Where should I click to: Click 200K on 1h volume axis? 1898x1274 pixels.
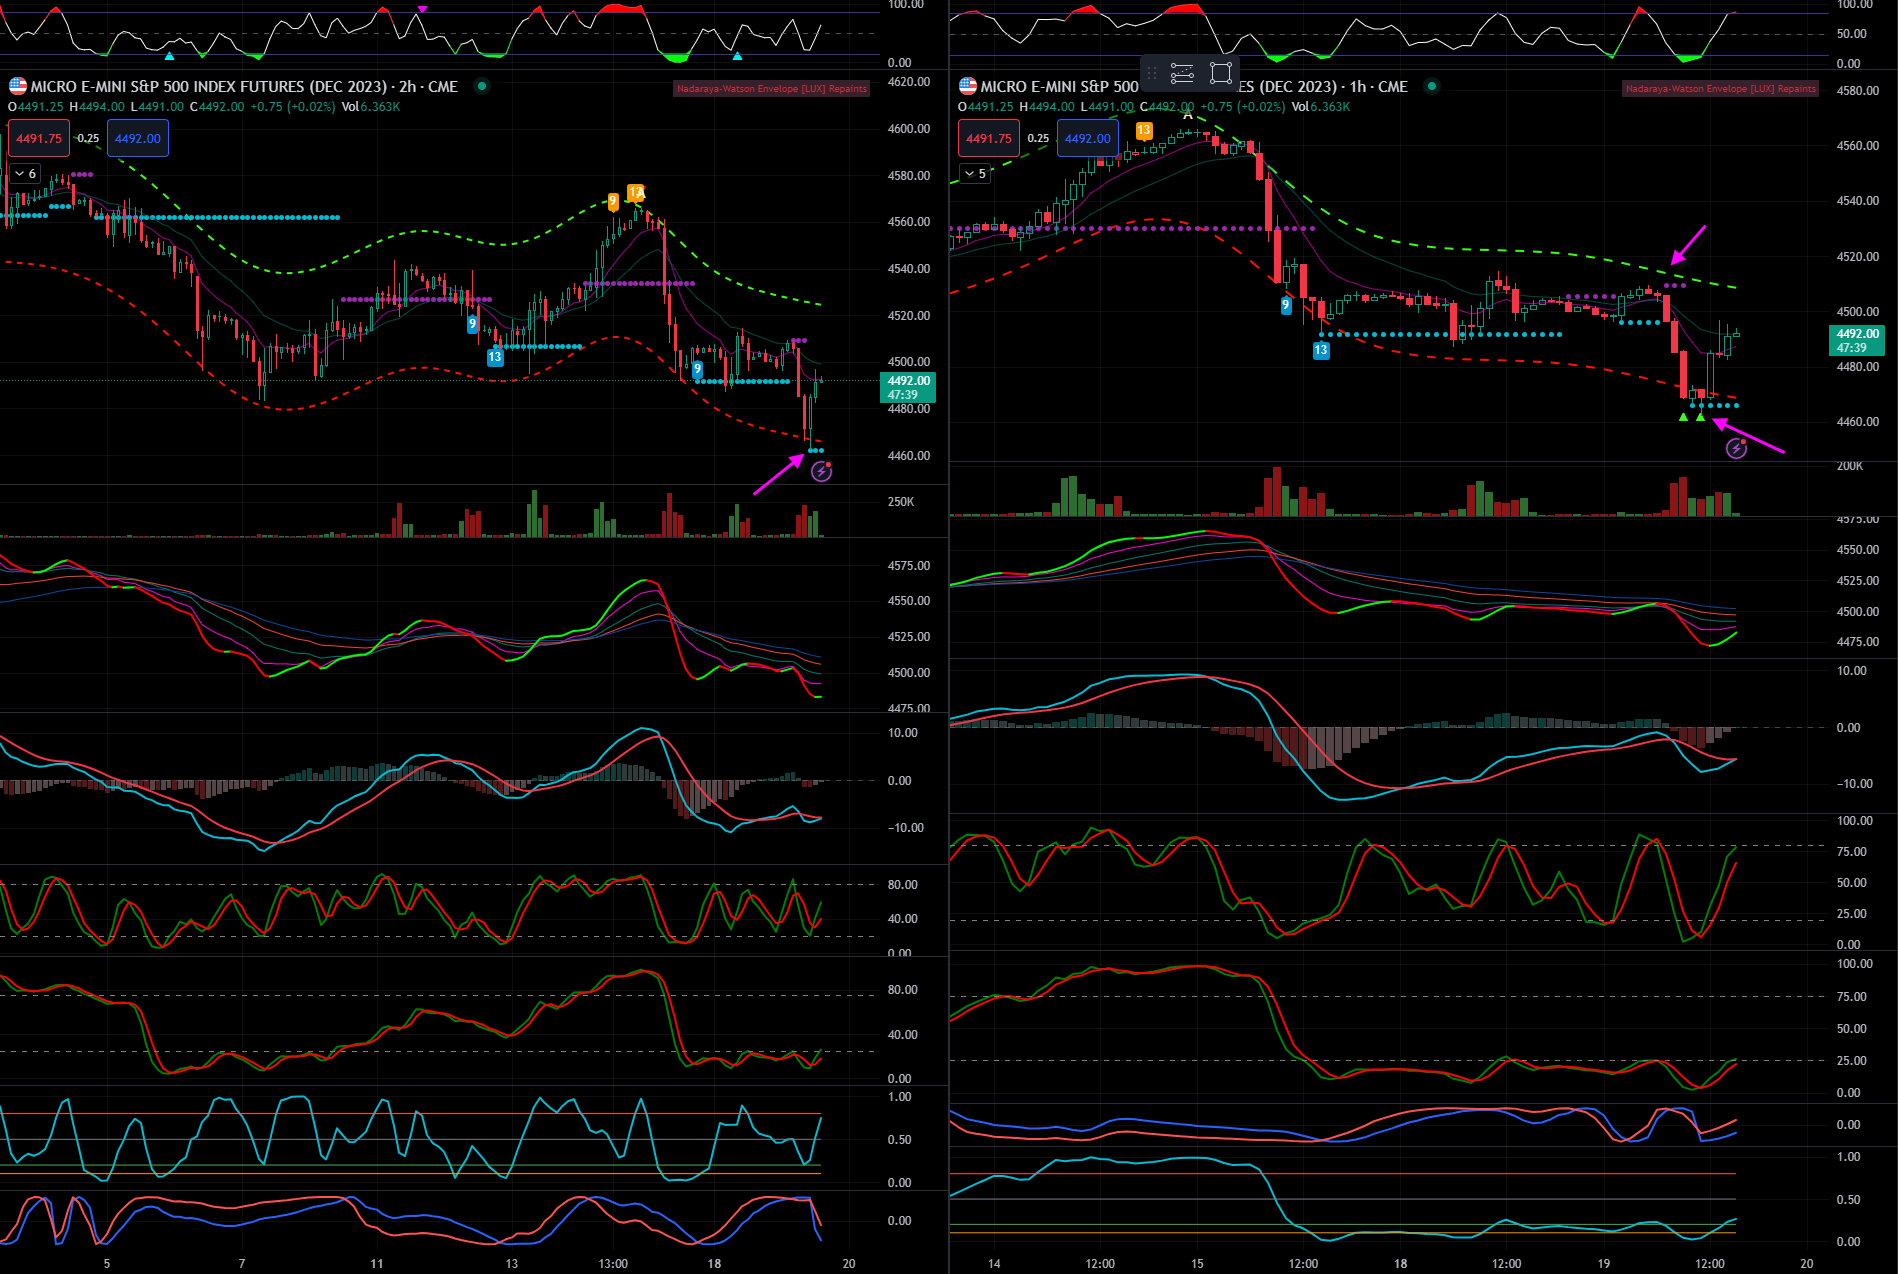click(x=1850, y=466)
